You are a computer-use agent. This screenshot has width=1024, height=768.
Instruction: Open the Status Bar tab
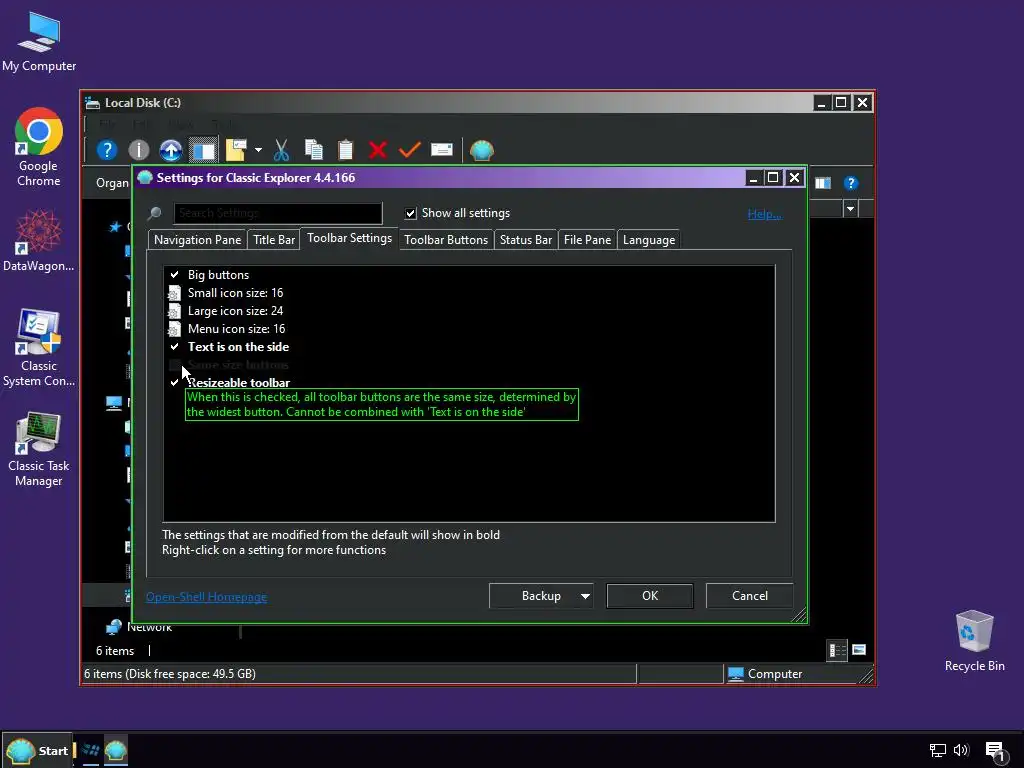(x=526, y=240)
